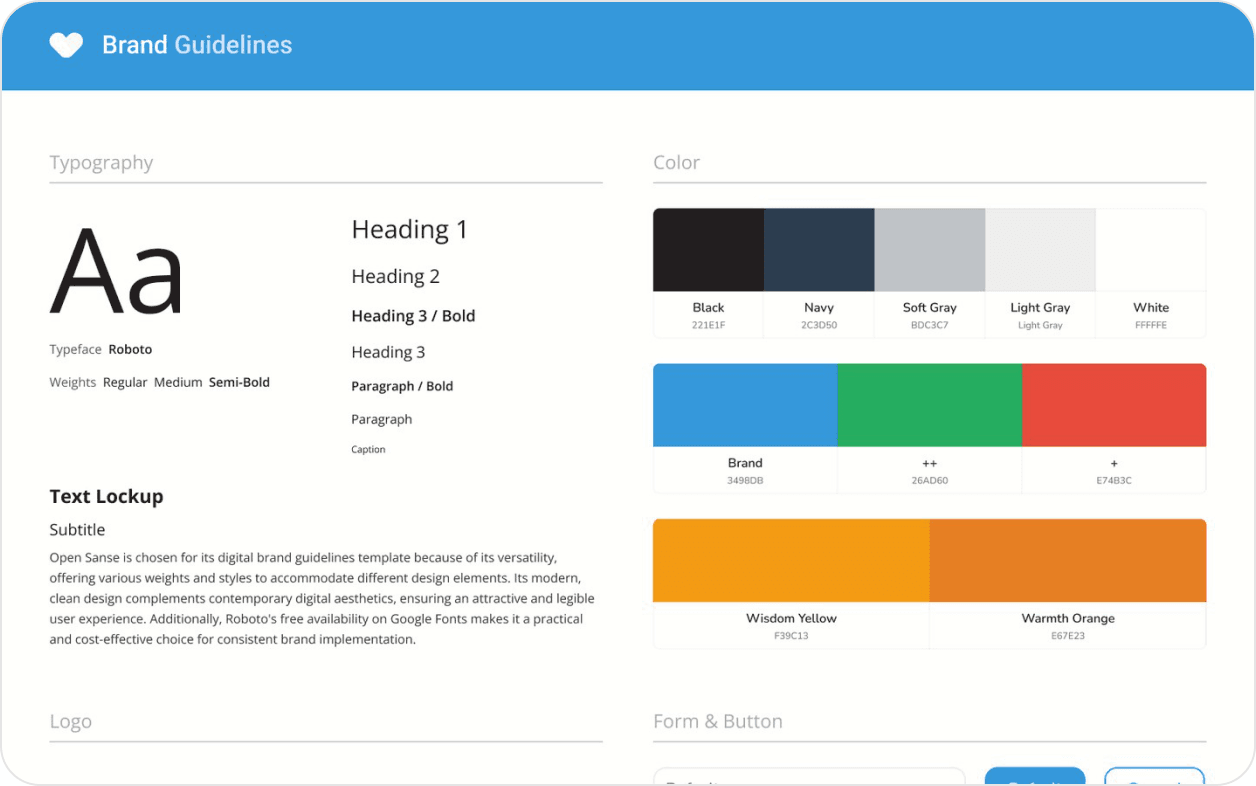Select the White color swatch block

1151,250
